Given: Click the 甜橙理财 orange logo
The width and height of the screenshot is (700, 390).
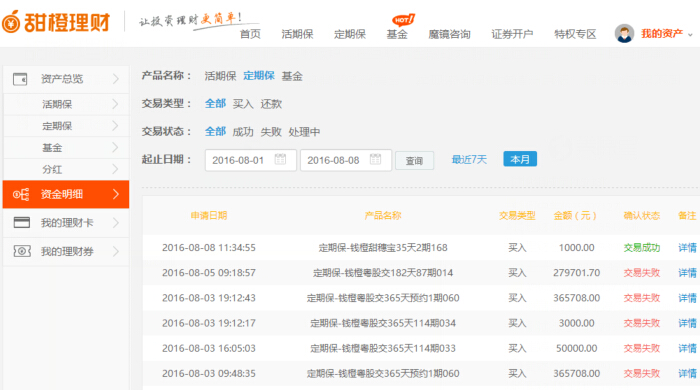Looking at the screenshot, I should click(x=56, y=21).
